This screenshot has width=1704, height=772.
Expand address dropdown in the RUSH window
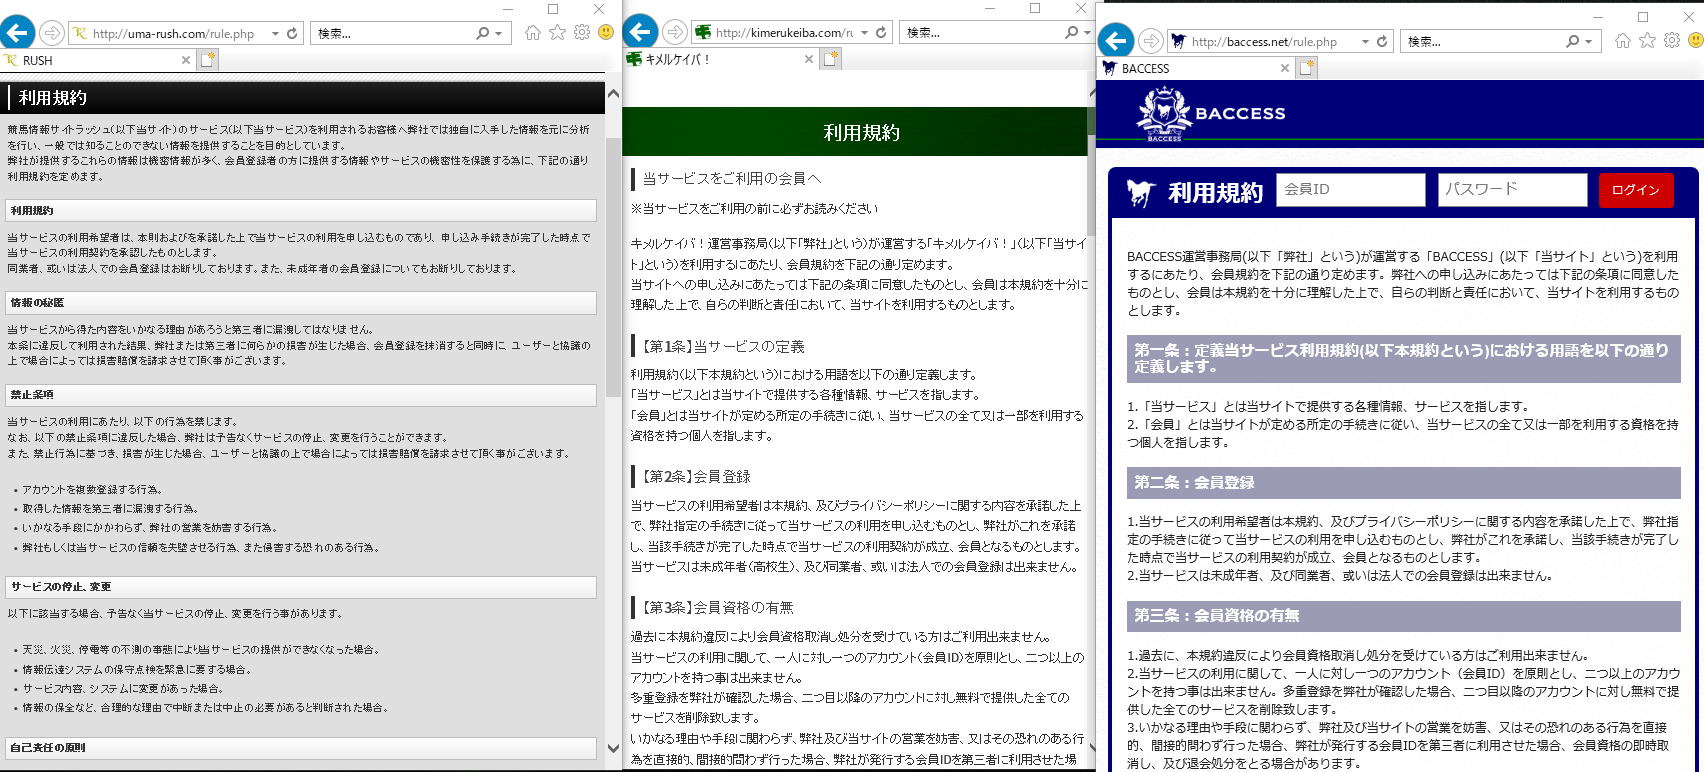(275, 33)
